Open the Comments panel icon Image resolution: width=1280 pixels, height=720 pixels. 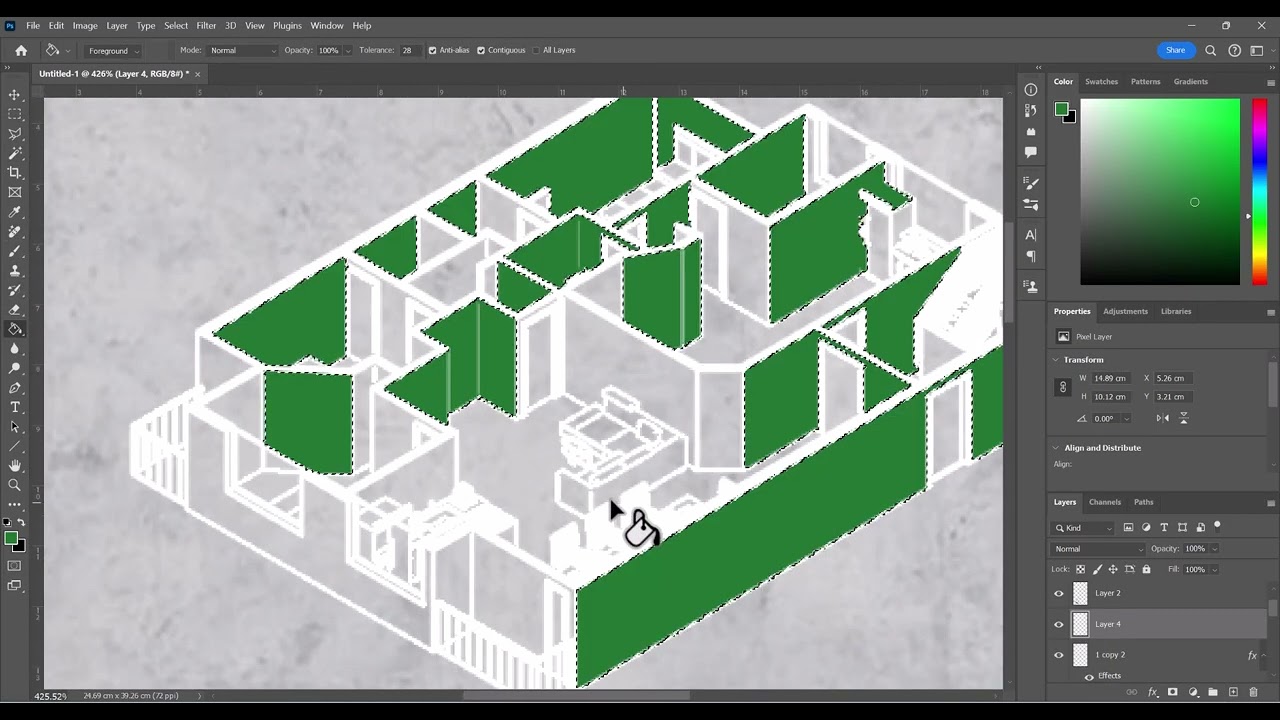(x=1031, y=152)
